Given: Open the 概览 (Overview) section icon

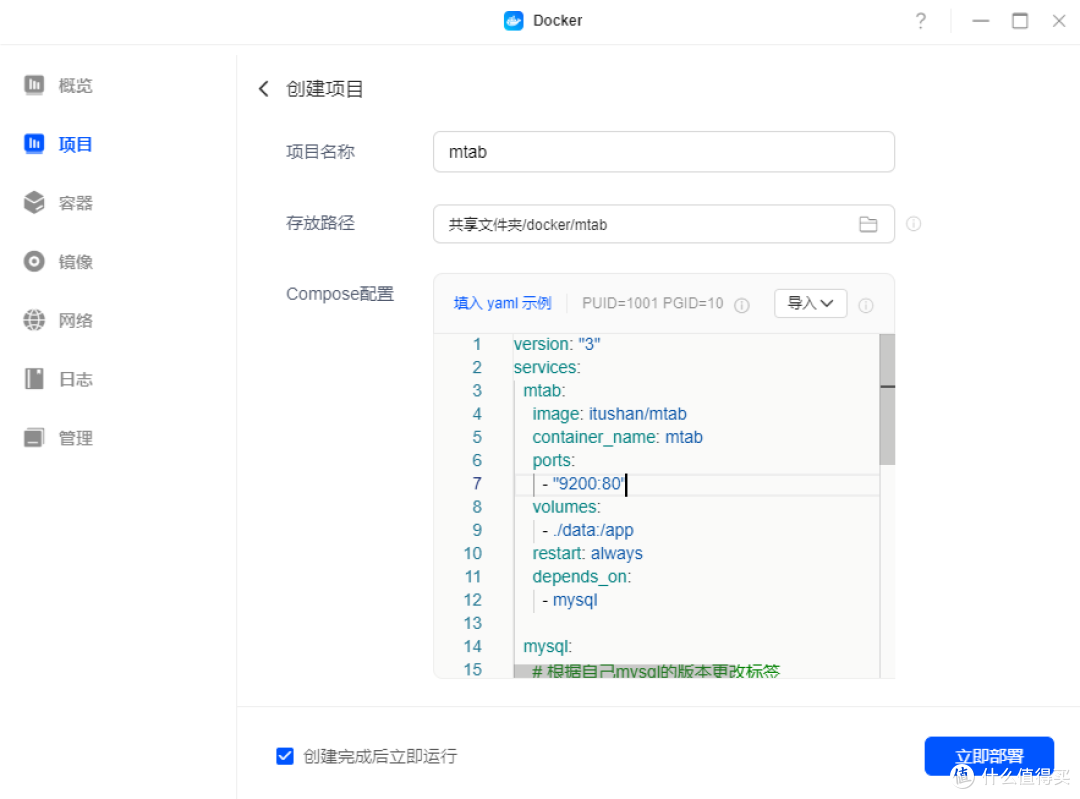Looking at the screenshot, I should [x=33, y=85].
